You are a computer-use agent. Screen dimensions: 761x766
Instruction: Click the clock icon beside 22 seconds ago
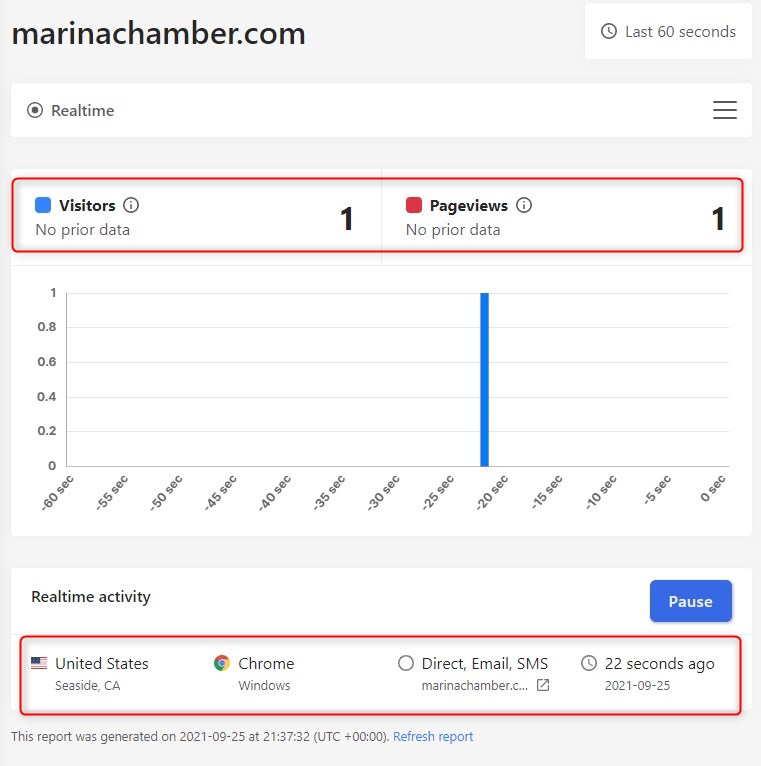(x=589, y=663)
